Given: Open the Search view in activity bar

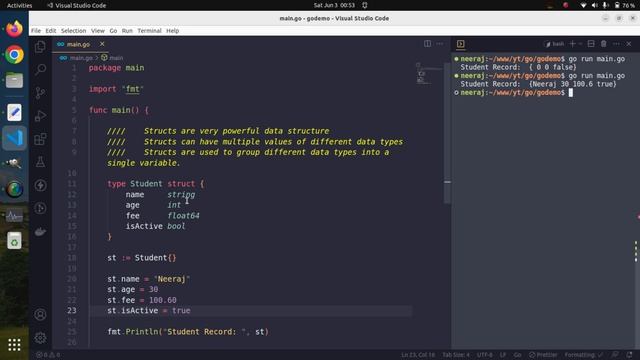Looking at the screenshot, I should click(x=40, y=69).
